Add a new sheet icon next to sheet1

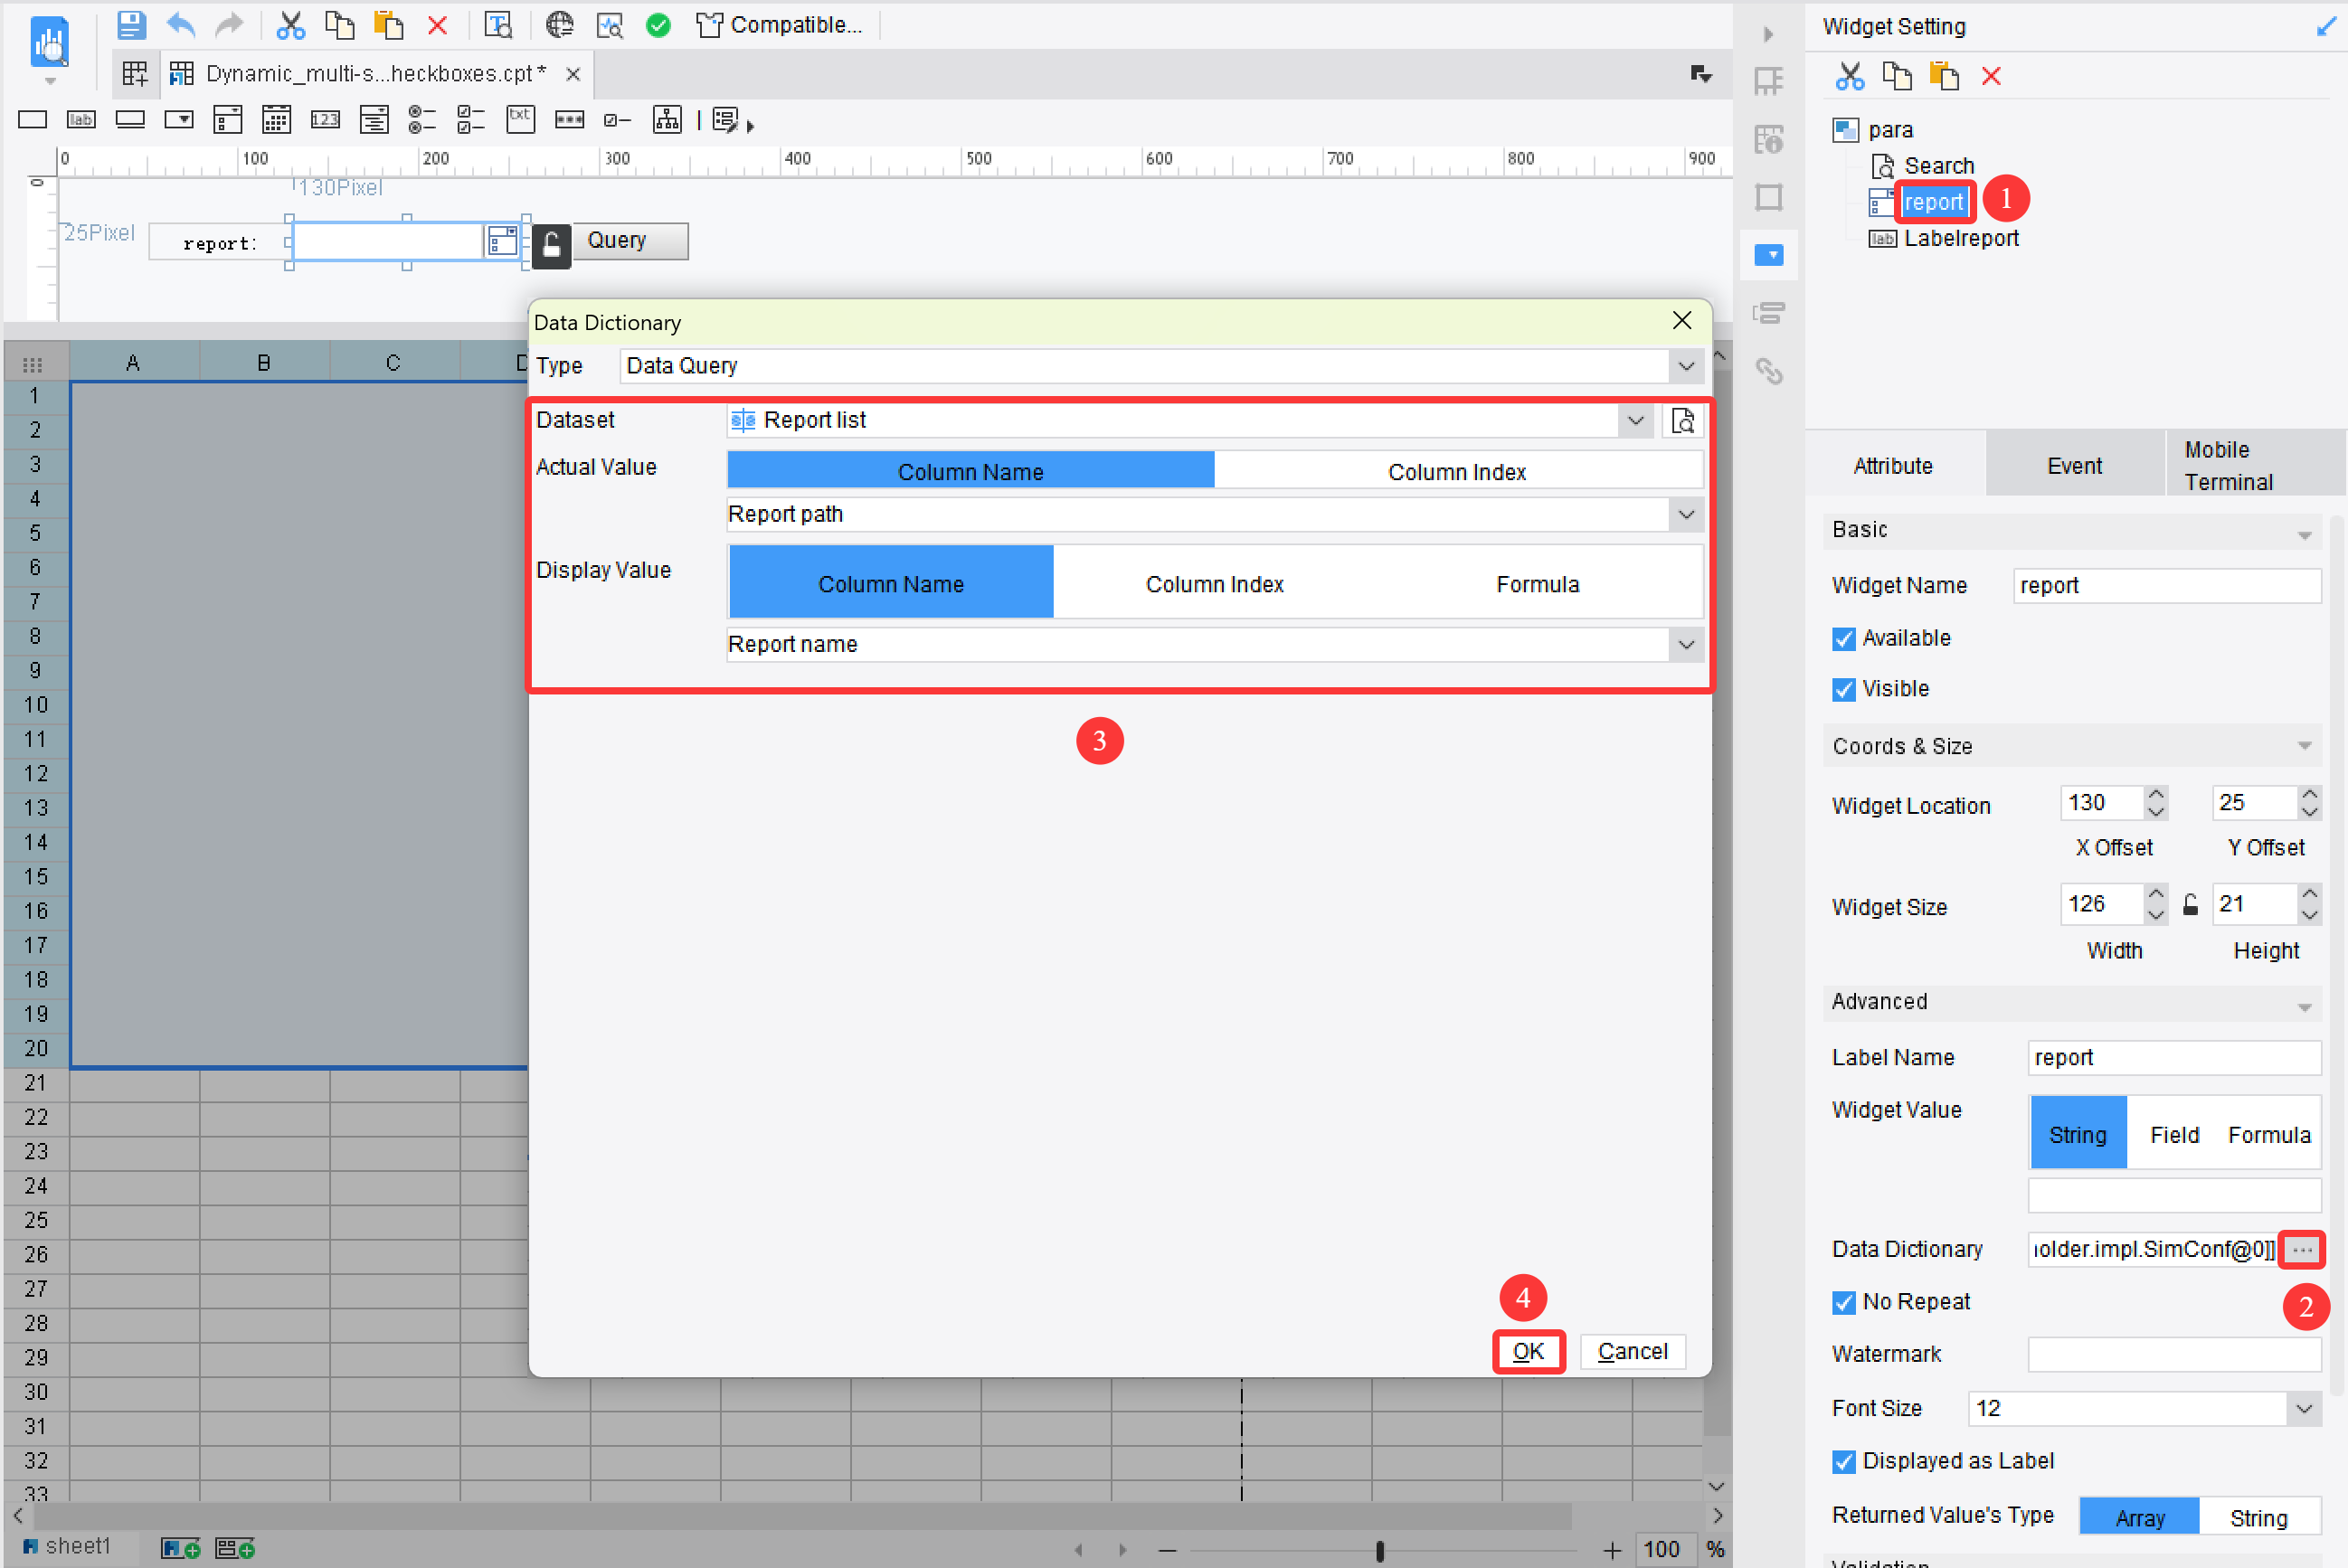point(181,1548)
